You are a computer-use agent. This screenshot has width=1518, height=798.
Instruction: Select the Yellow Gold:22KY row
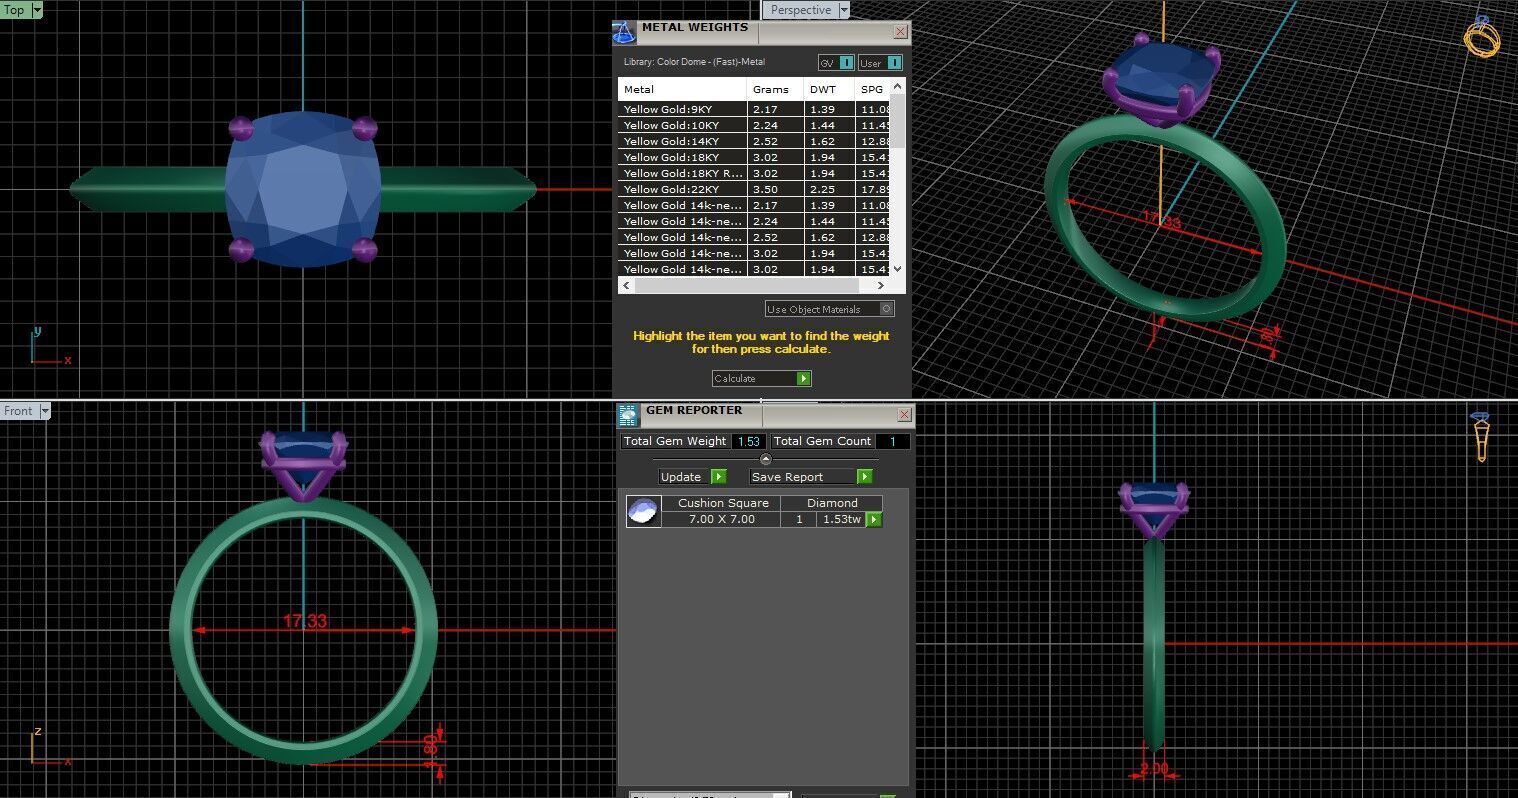pos(754,189)
